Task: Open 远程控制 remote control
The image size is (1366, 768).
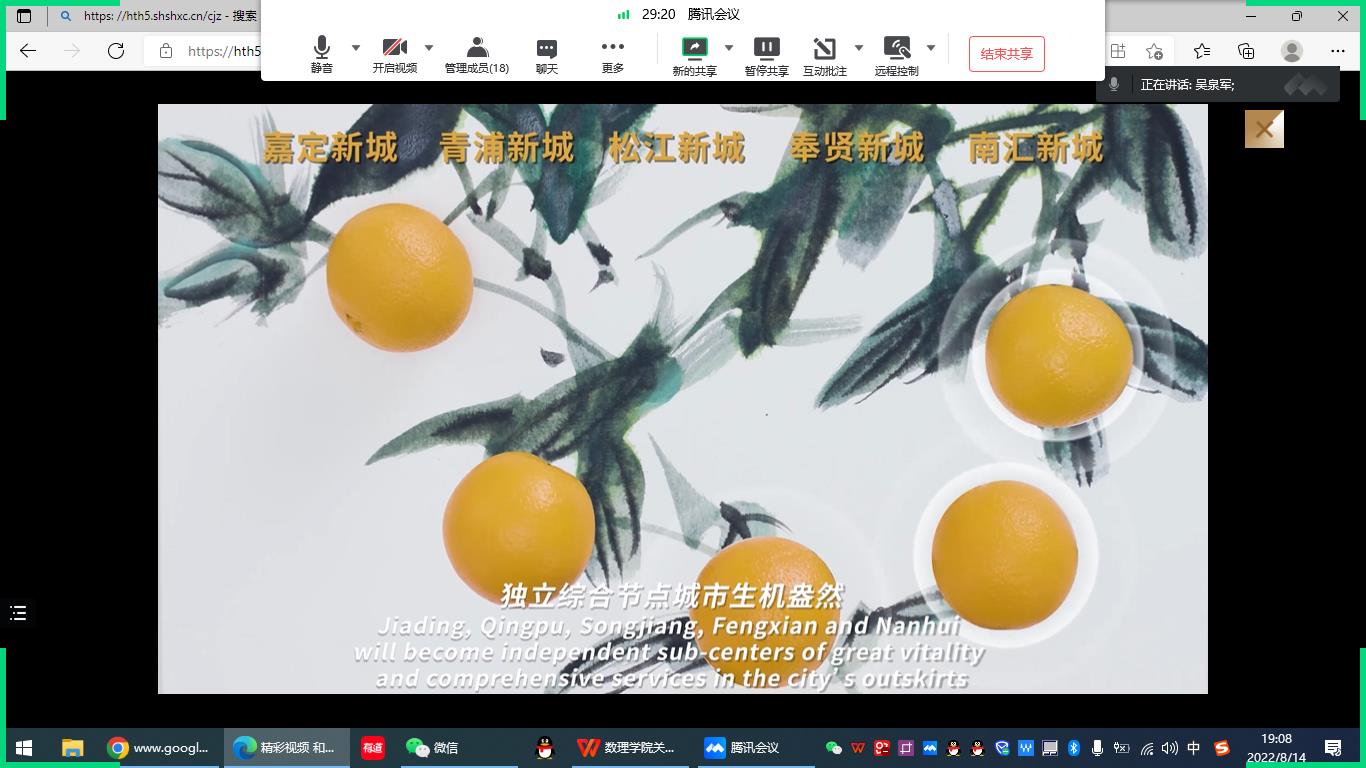Action: [896, 55]
